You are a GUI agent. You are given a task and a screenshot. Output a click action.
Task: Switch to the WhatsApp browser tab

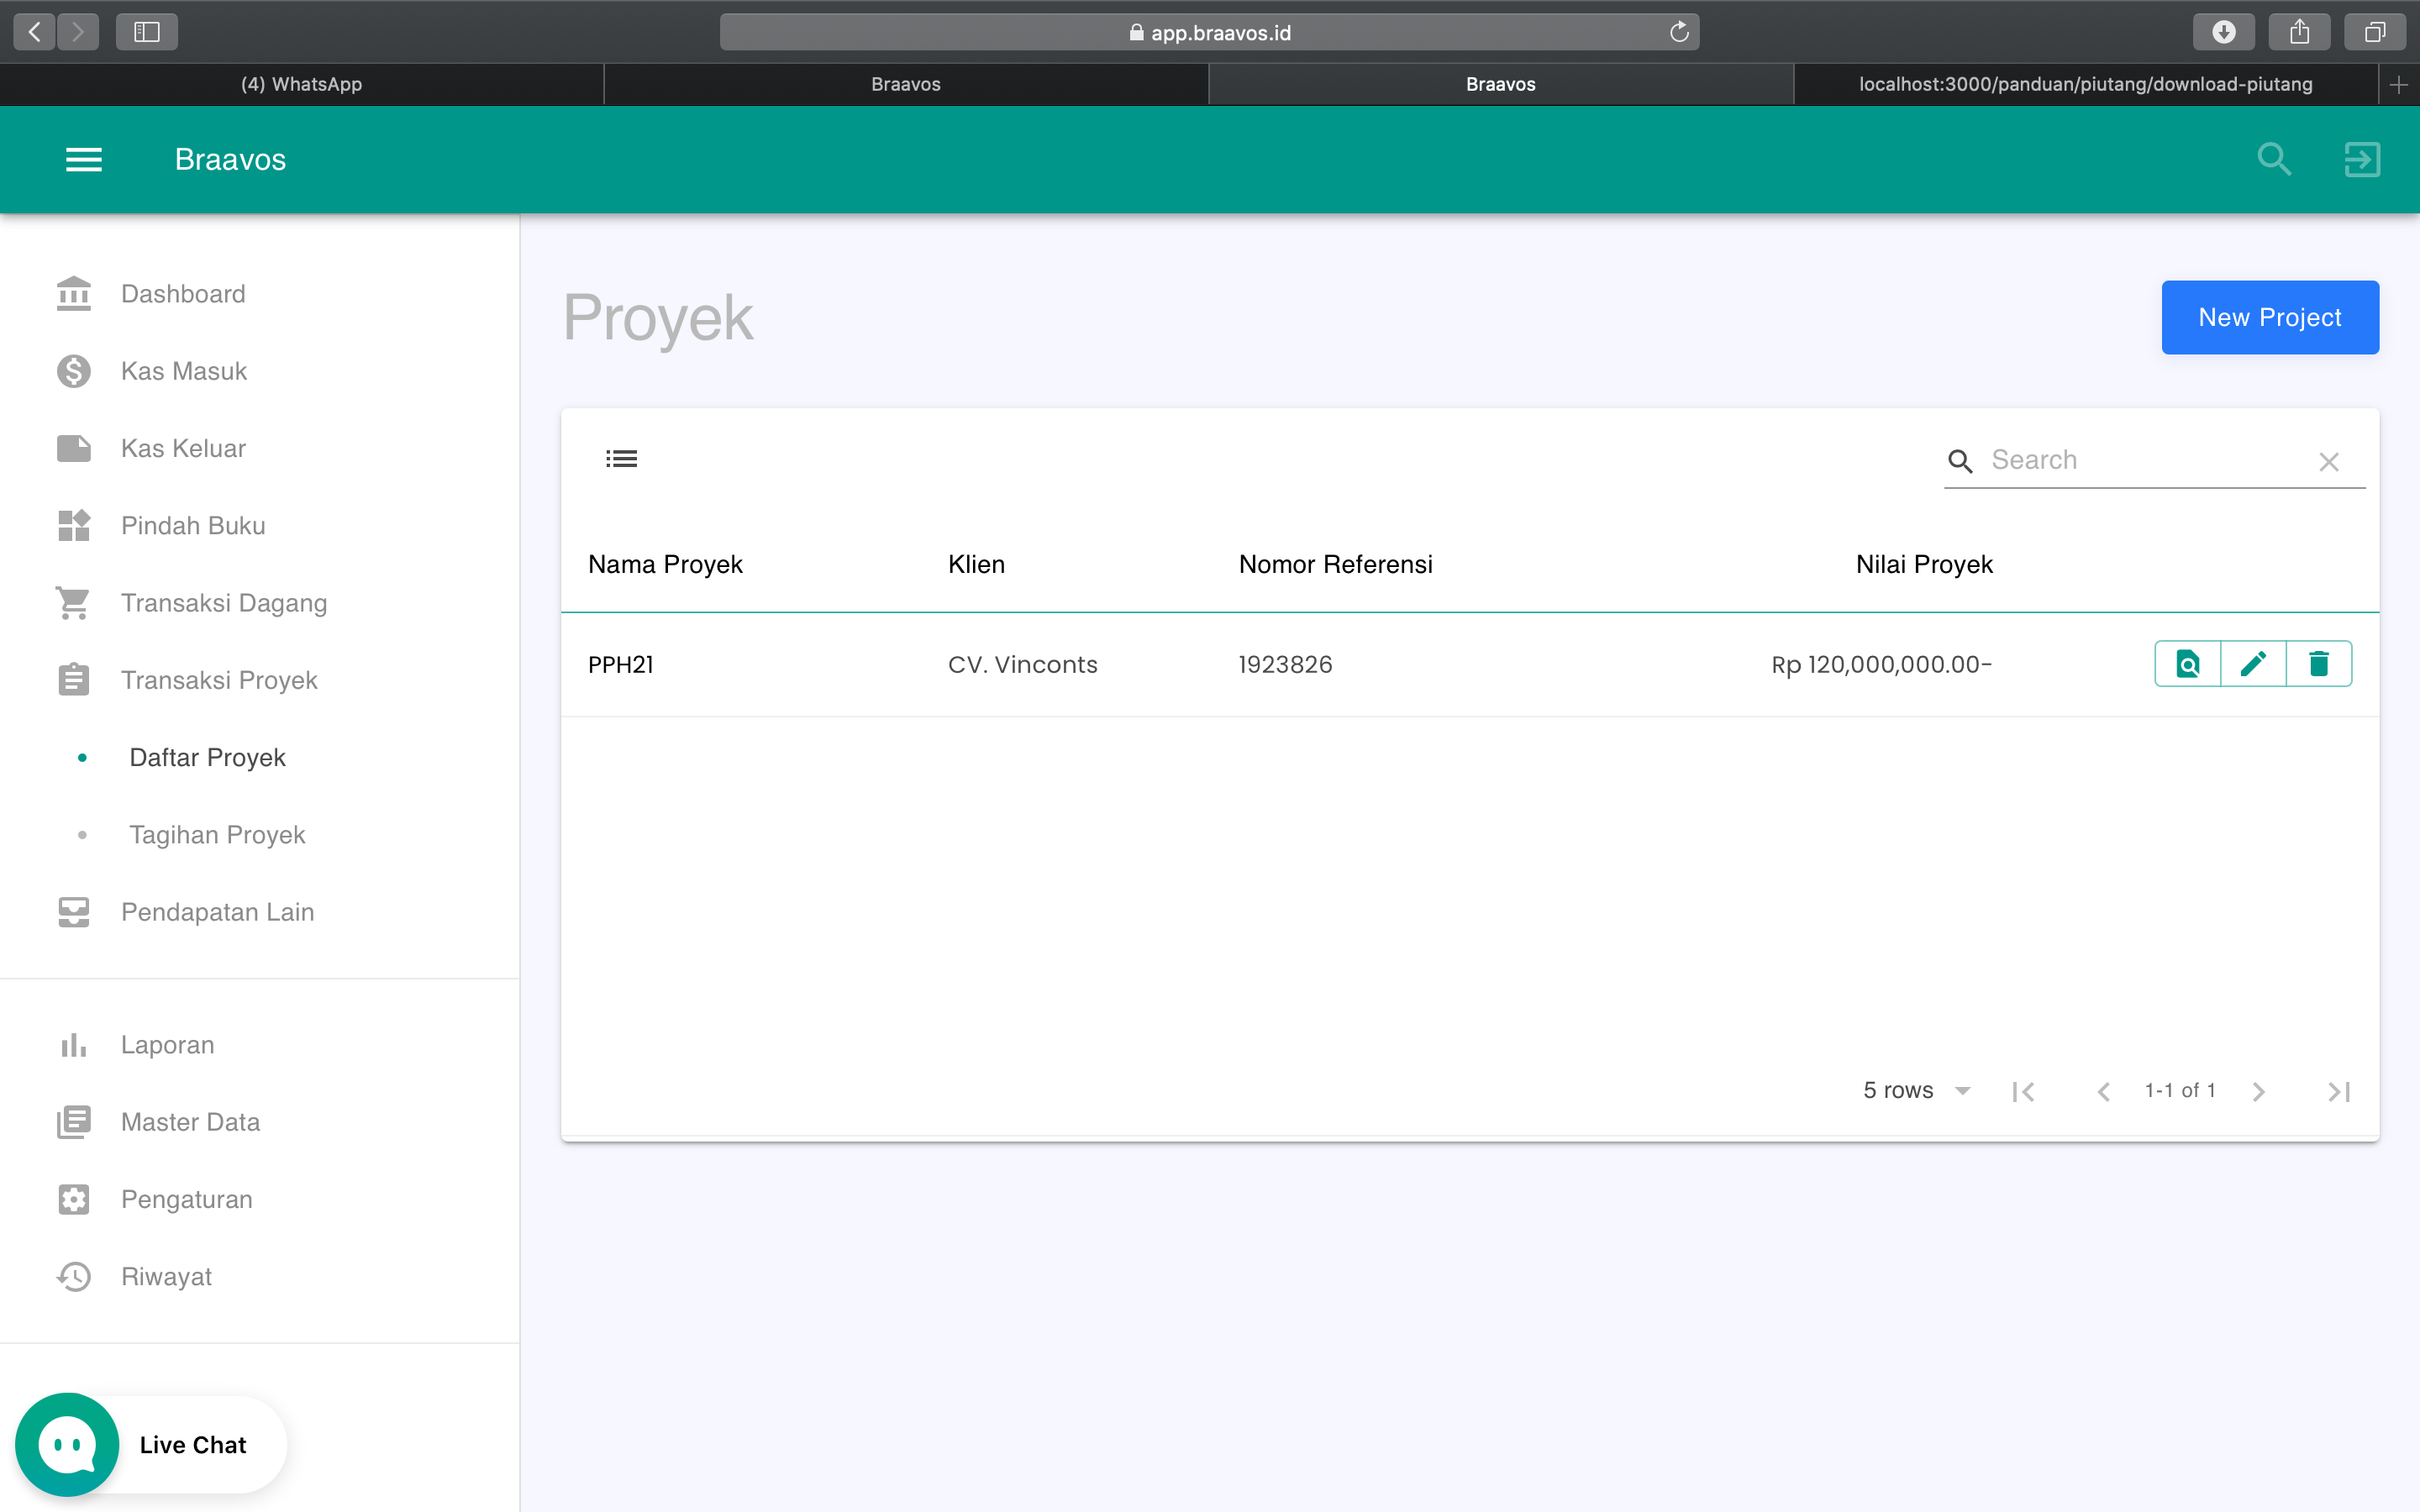[x=301, y=84]
